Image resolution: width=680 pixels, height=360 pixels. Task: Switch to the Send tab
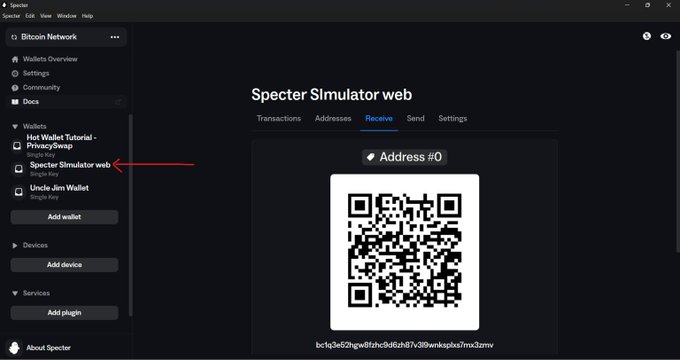tap(415, 118)
